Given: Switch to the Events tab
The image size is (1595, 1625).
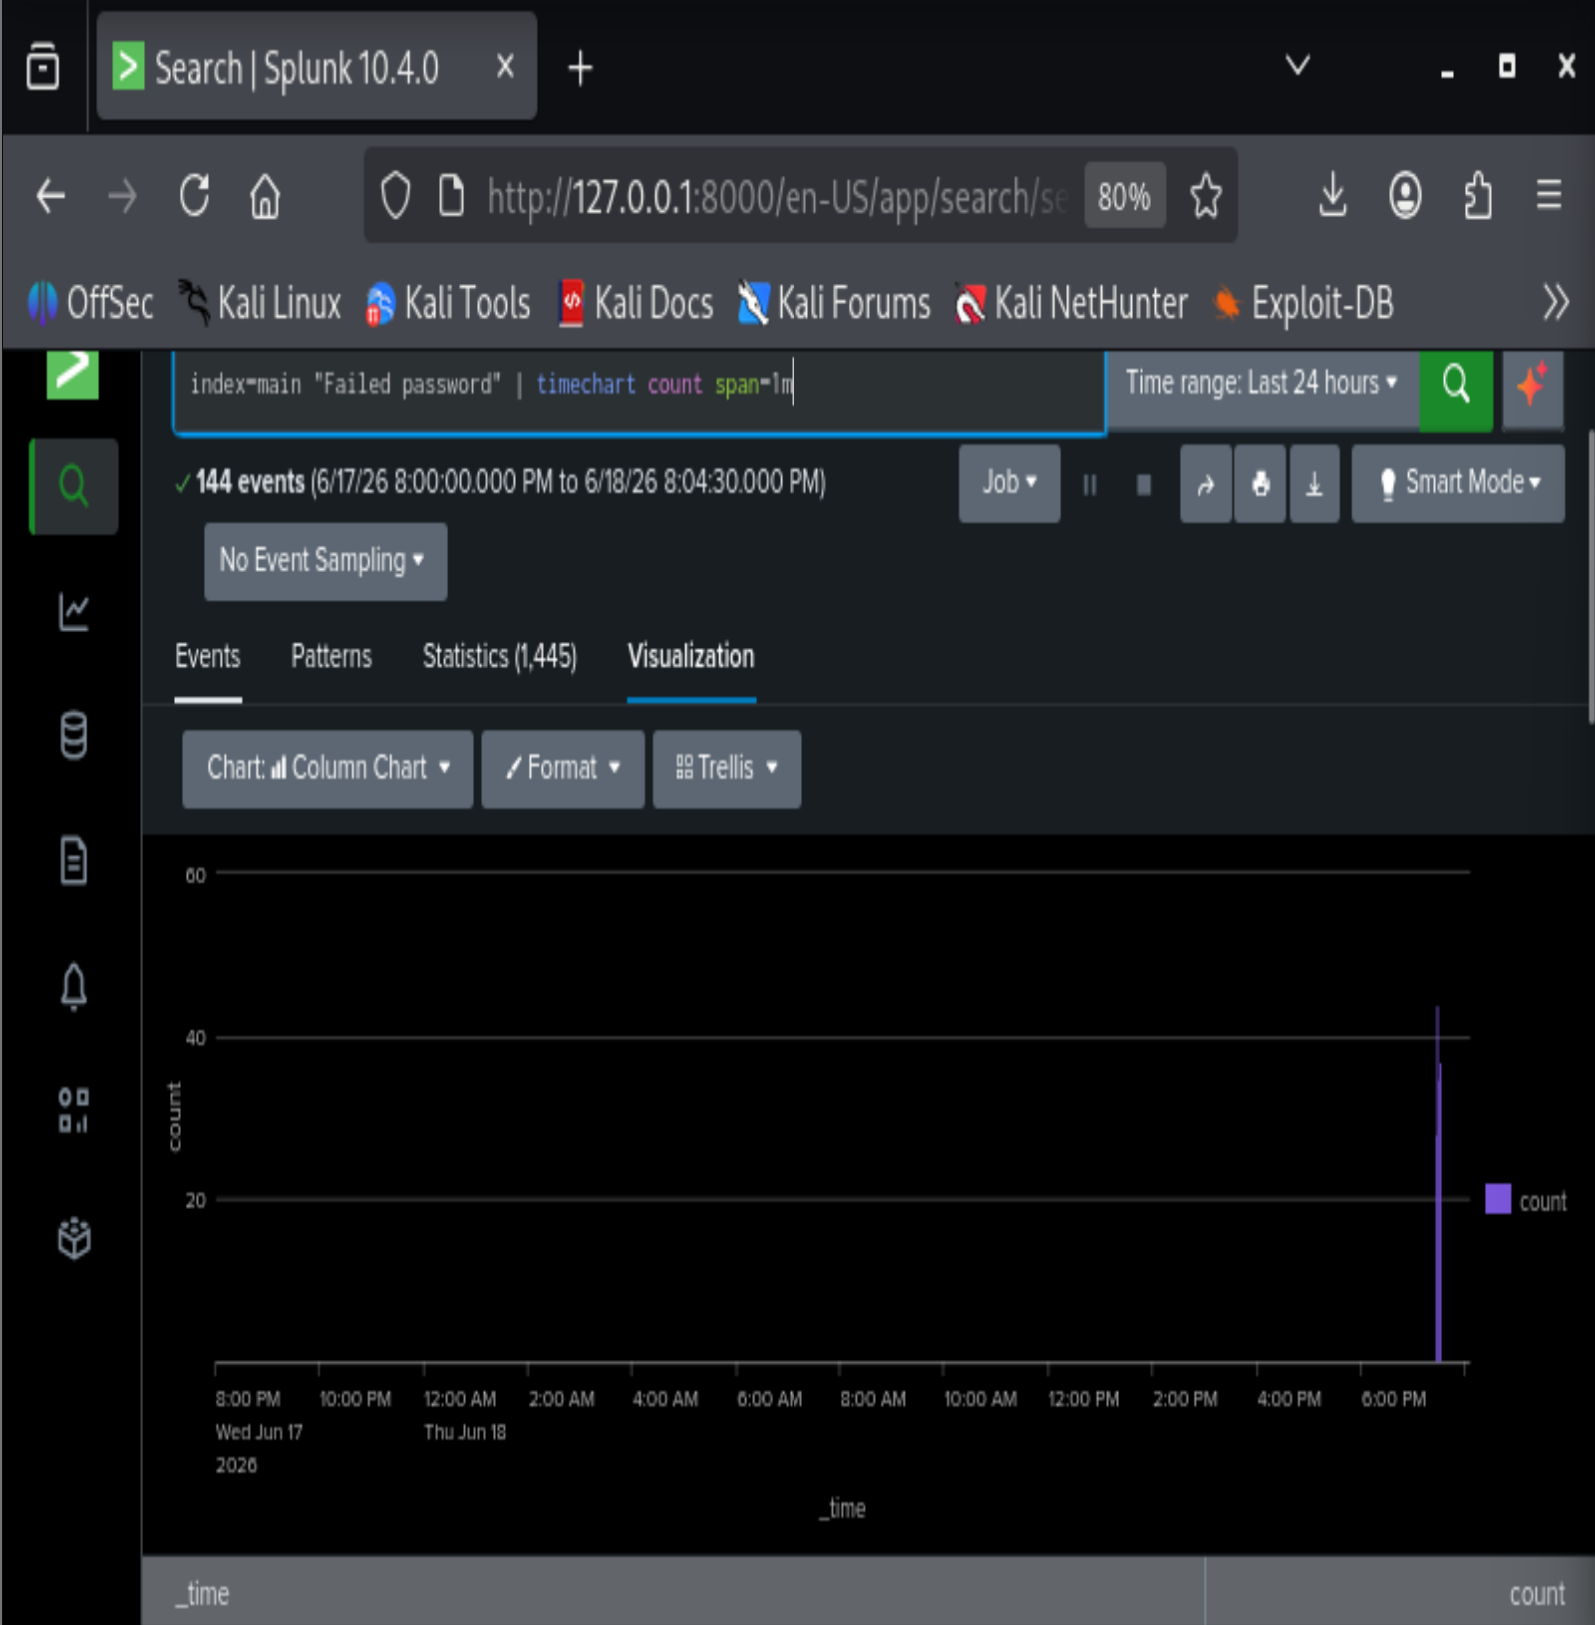Looking at the screenshot, I should tap(208, 657).
